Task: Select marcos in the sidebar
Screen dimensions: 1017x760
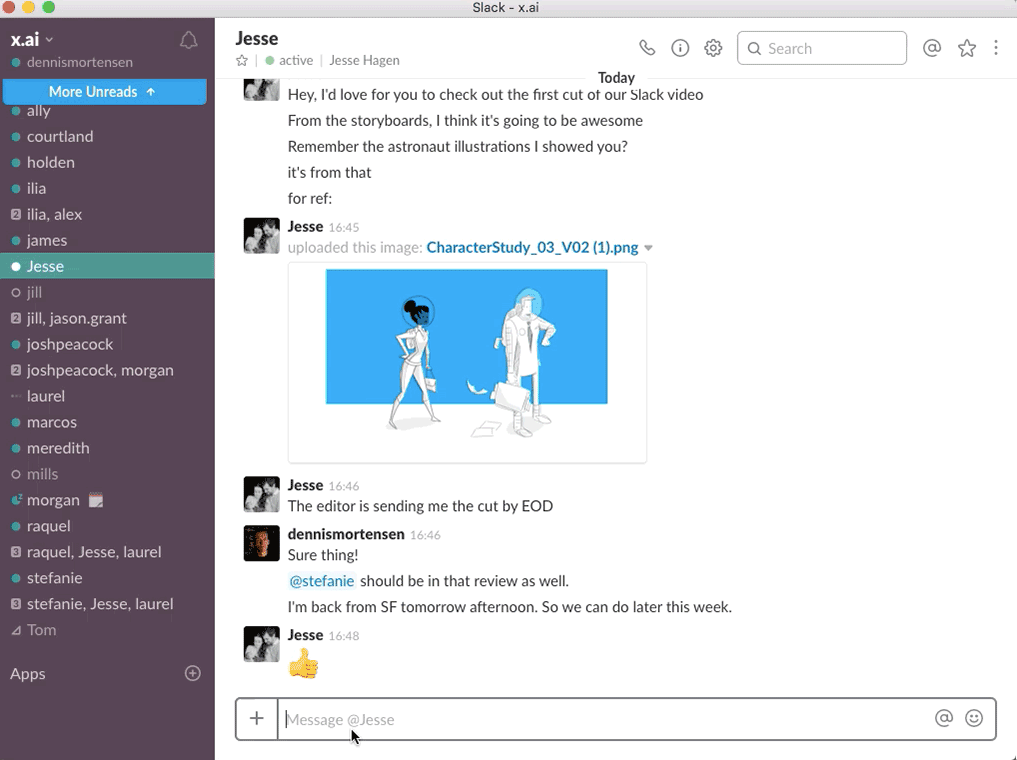Action: coord(107,422)
